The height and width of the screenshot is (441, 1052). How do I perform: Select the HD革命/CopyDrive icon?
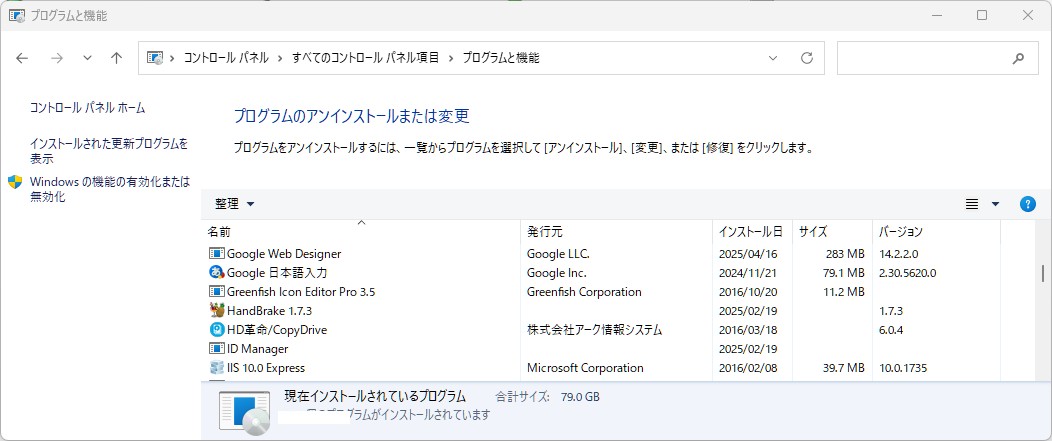pyautogui.click(x=216, y=330)
